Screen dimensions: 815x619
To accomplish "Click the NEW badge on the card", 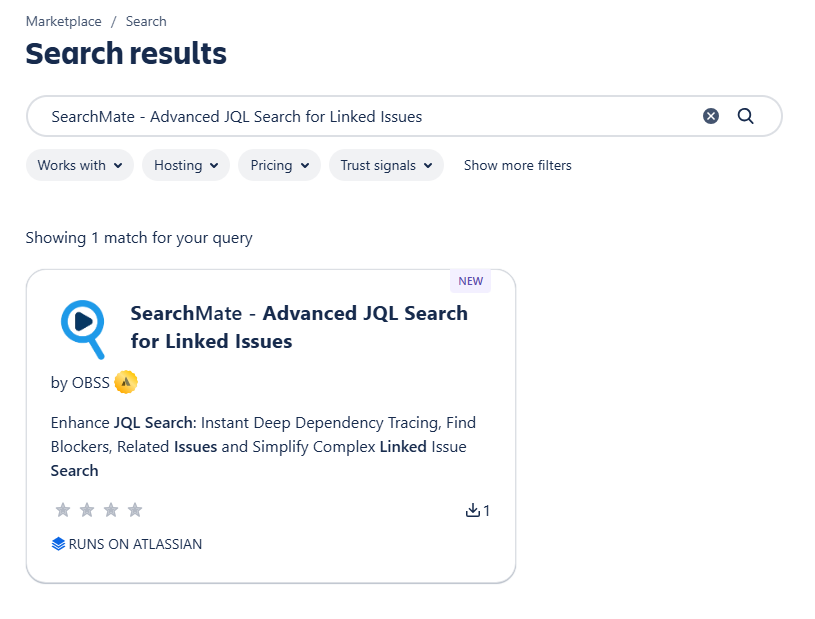I will [x=470, y=281].
